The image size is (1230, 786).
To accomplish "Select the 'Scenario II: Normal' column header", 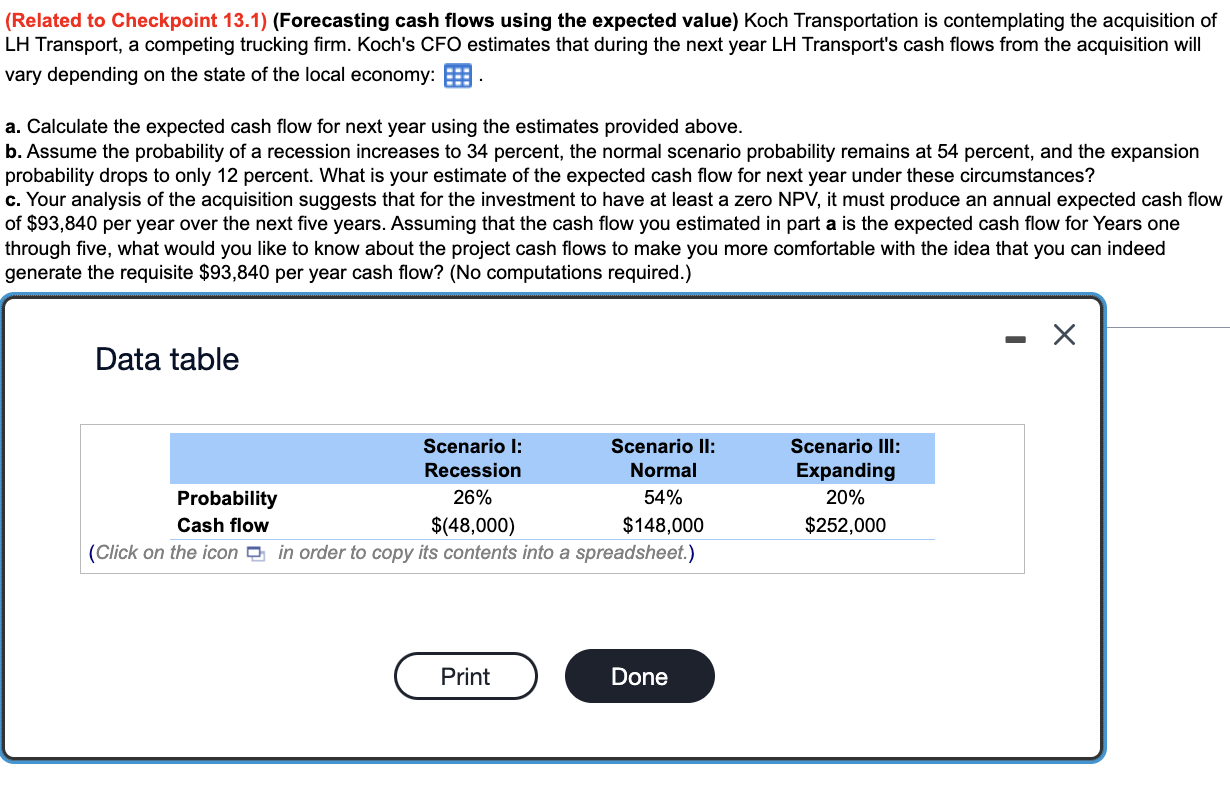I will 662,458.
